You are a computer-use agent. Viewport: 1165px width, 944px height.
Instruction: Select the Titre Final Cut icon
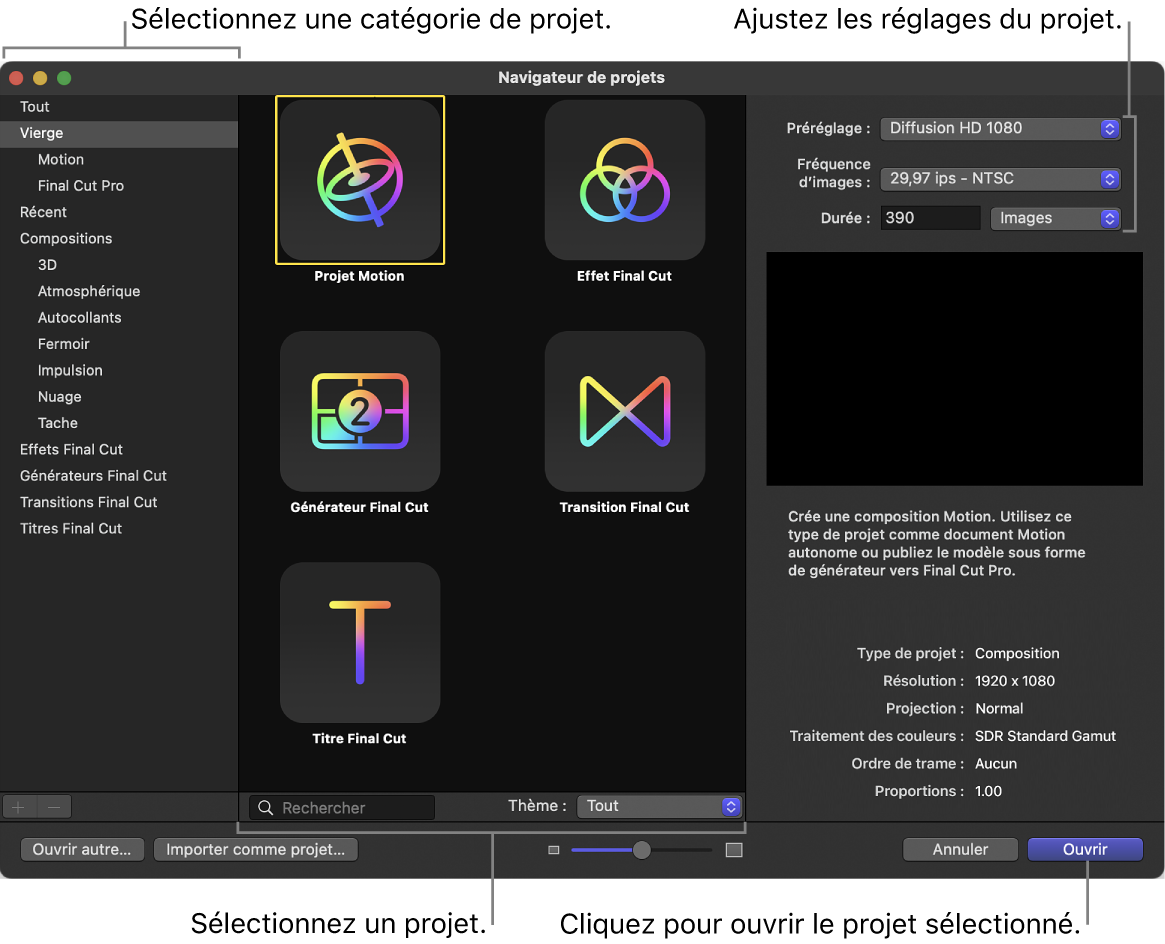click(360, 642)
